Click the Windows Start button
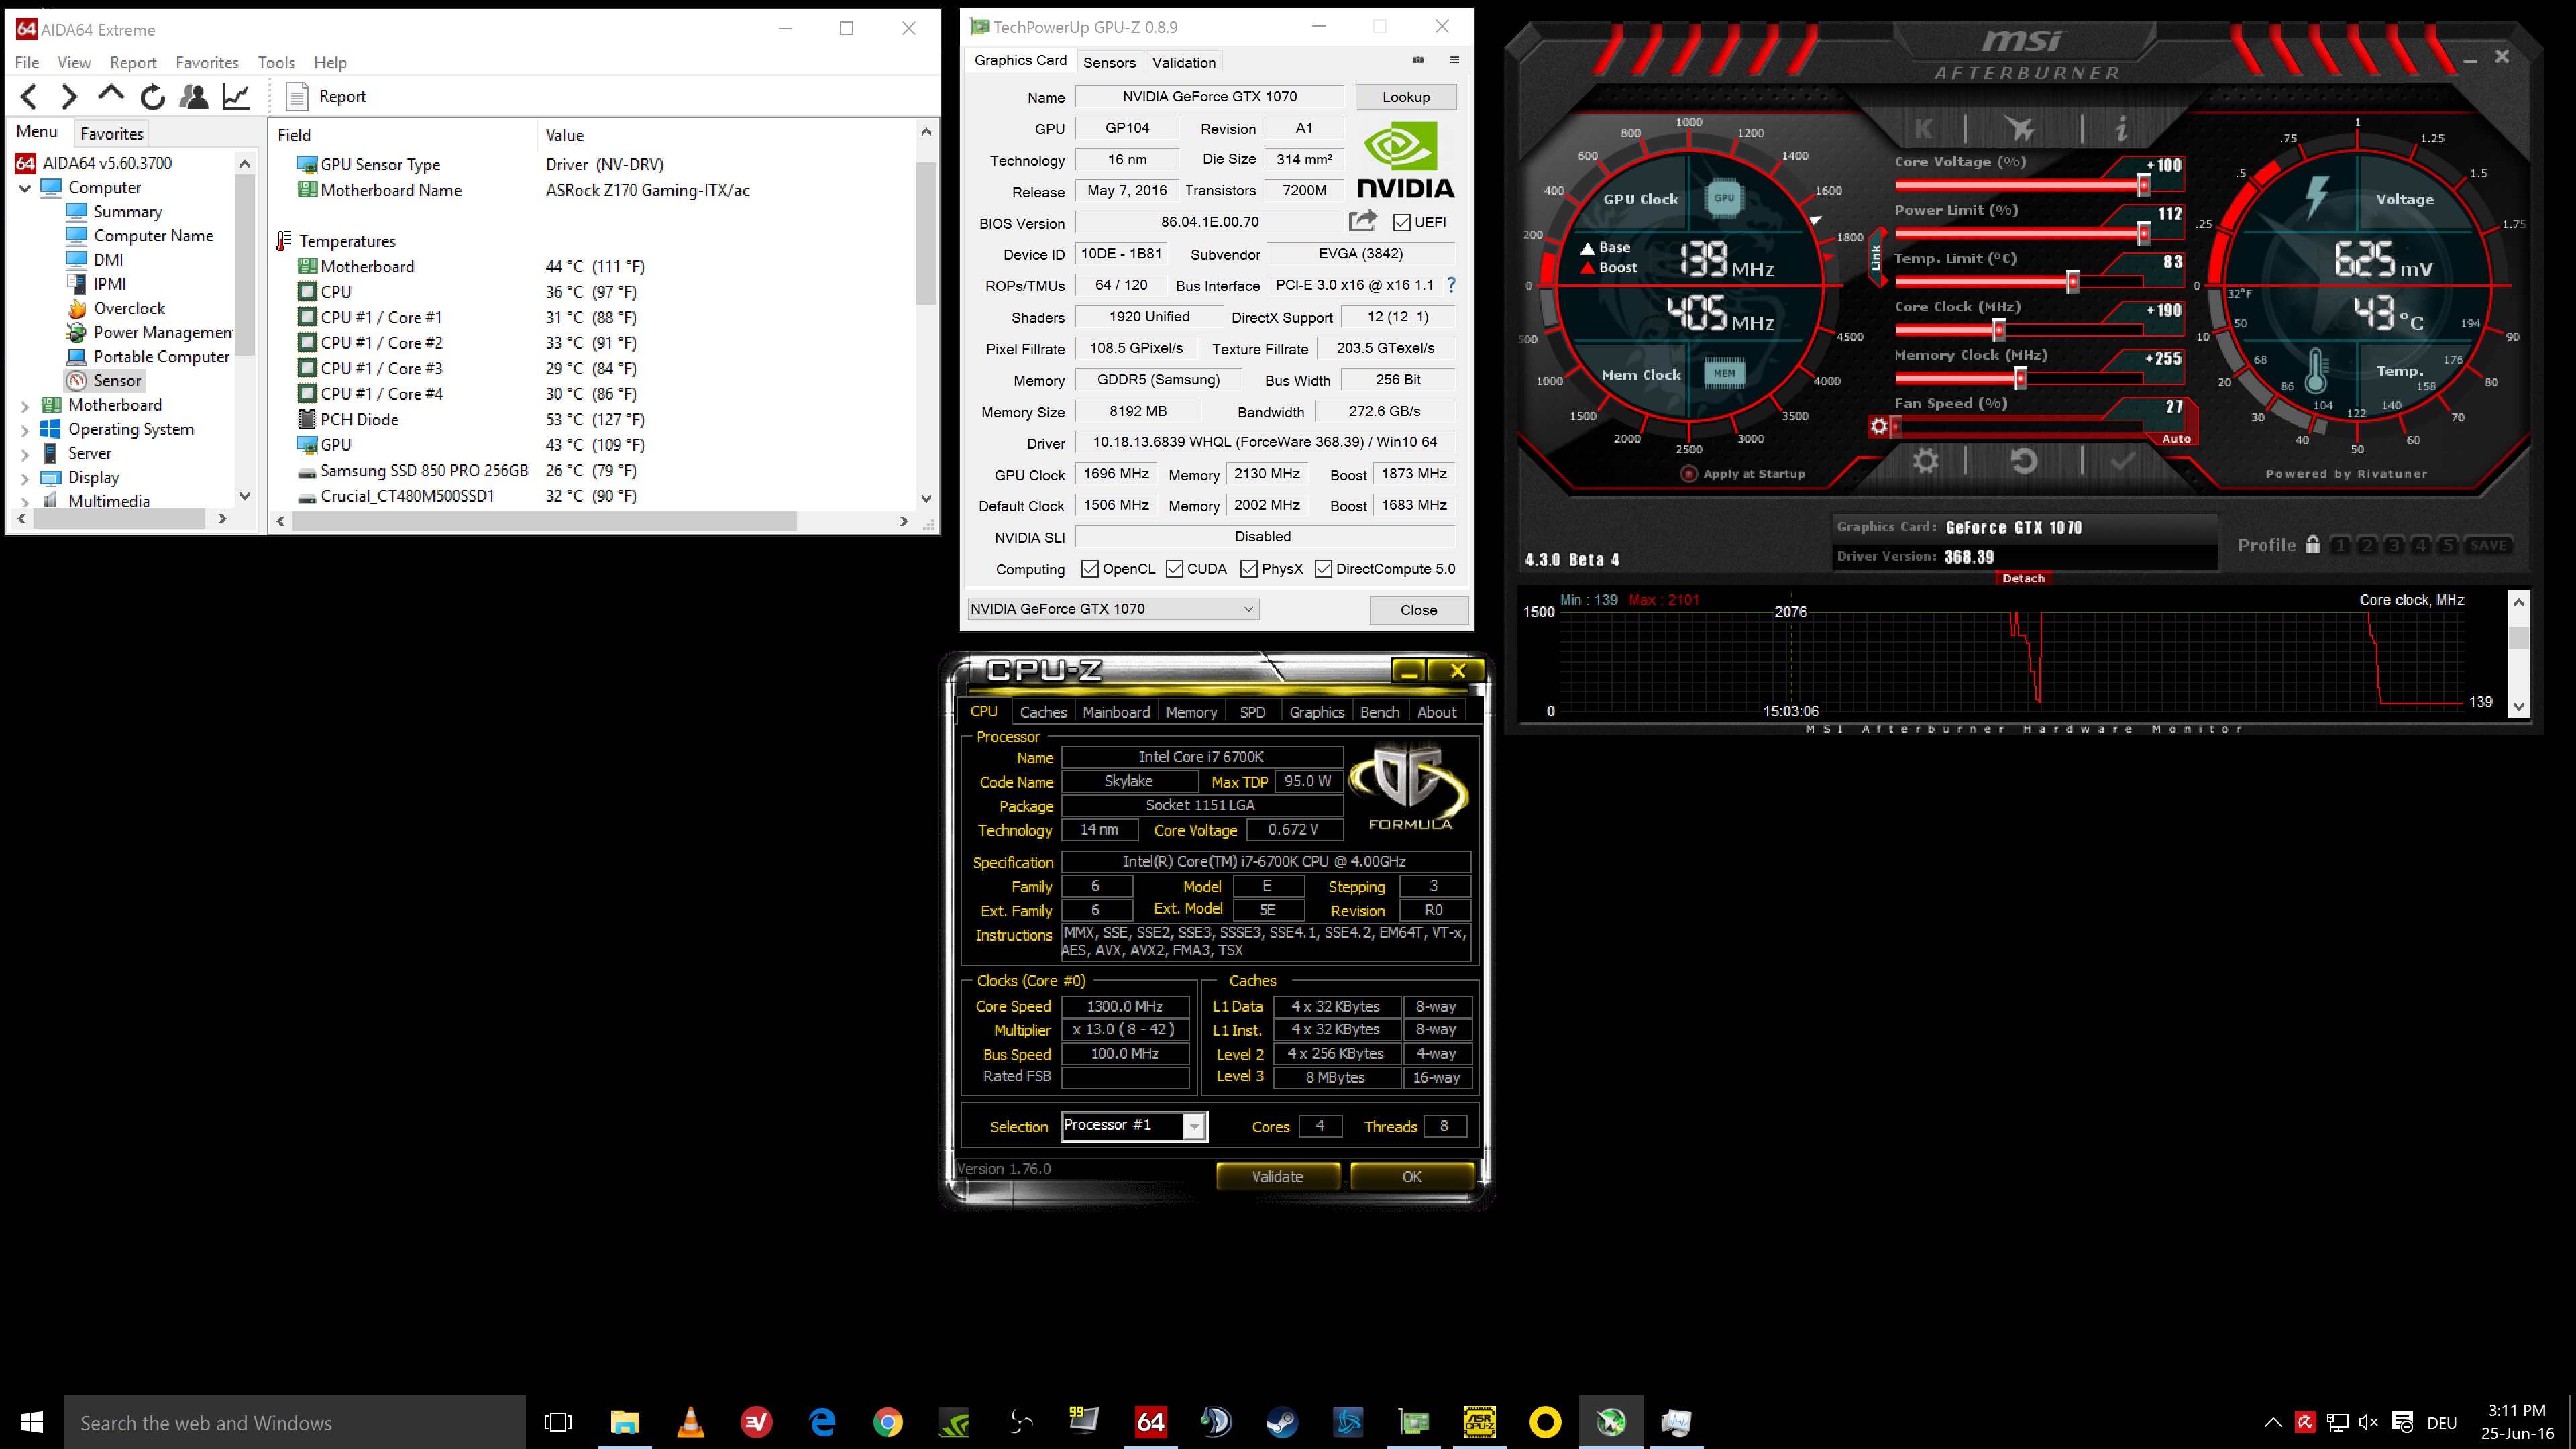Image resolution: width=2576 pixels, height=1449 pixels. [x=32, y=1422]
